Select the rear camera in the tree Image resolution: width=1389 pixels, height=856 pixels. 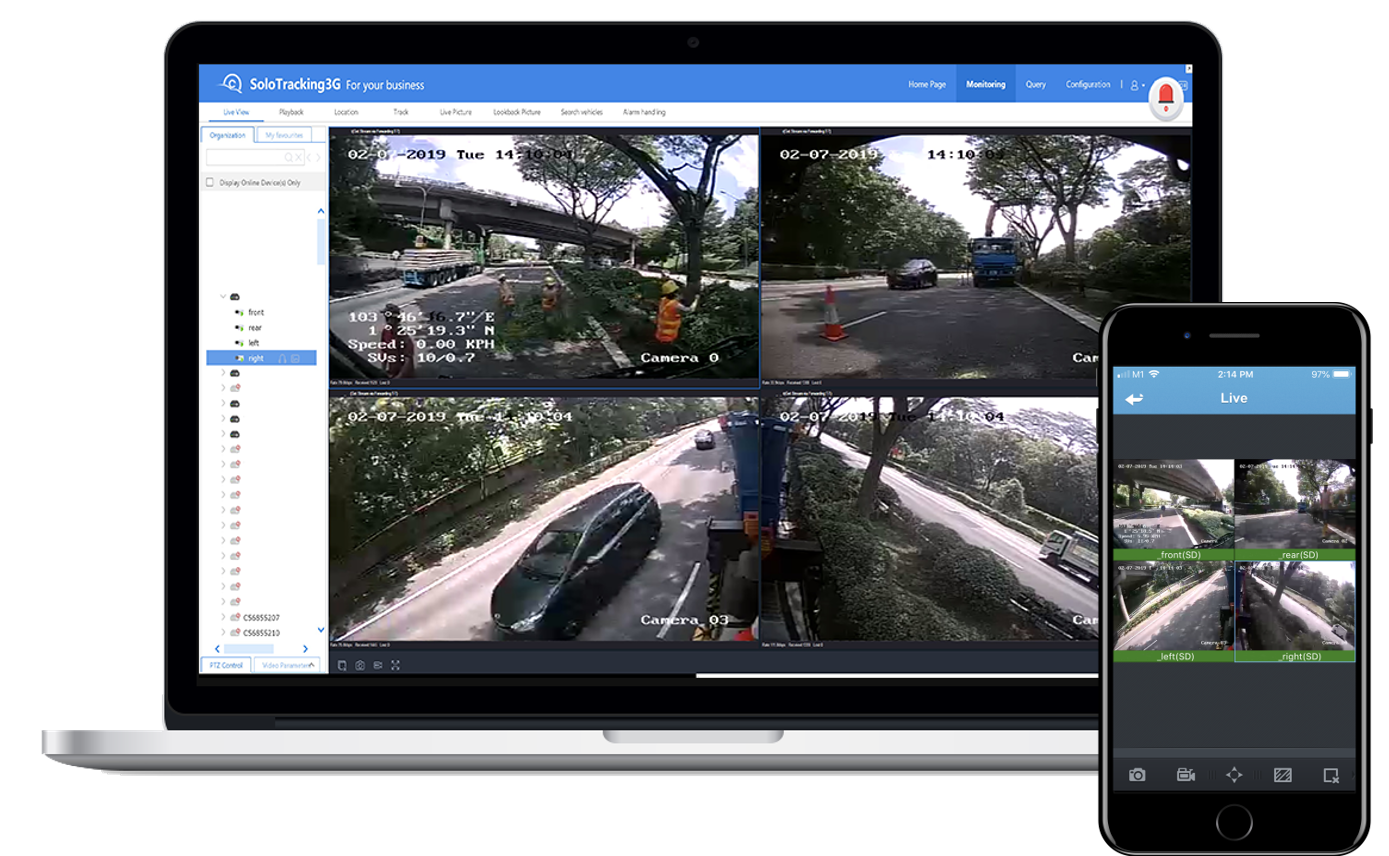pos(255,328)
